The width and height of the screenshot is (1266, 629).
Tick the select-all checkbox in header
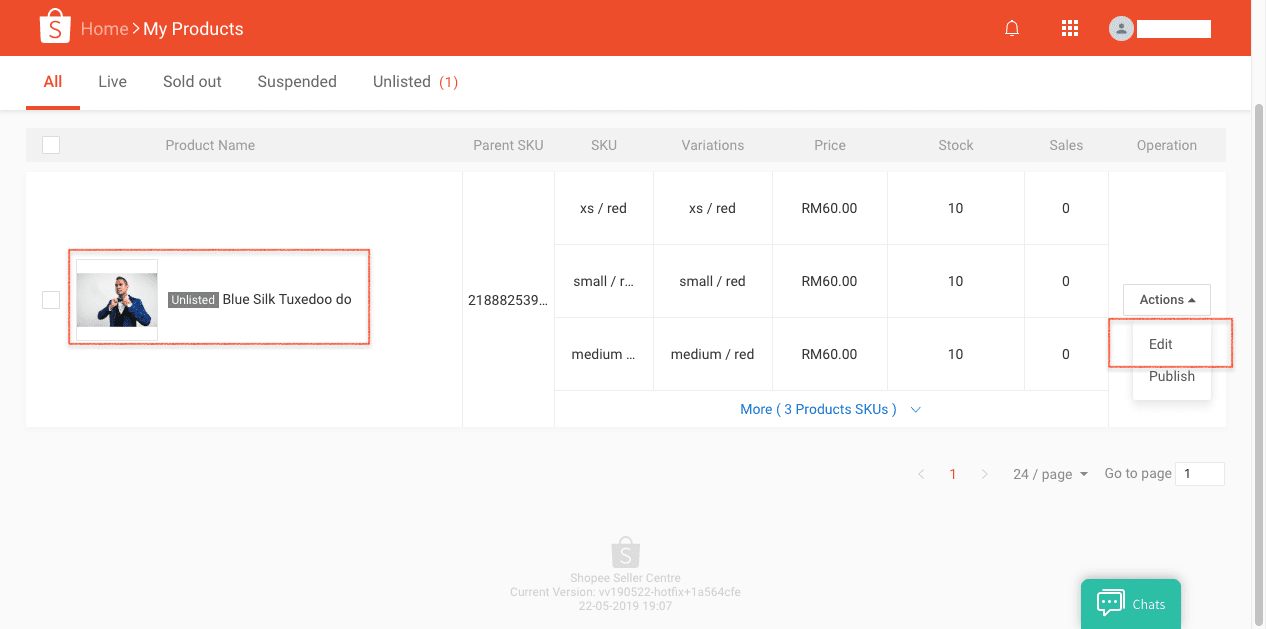coord(51,145)
